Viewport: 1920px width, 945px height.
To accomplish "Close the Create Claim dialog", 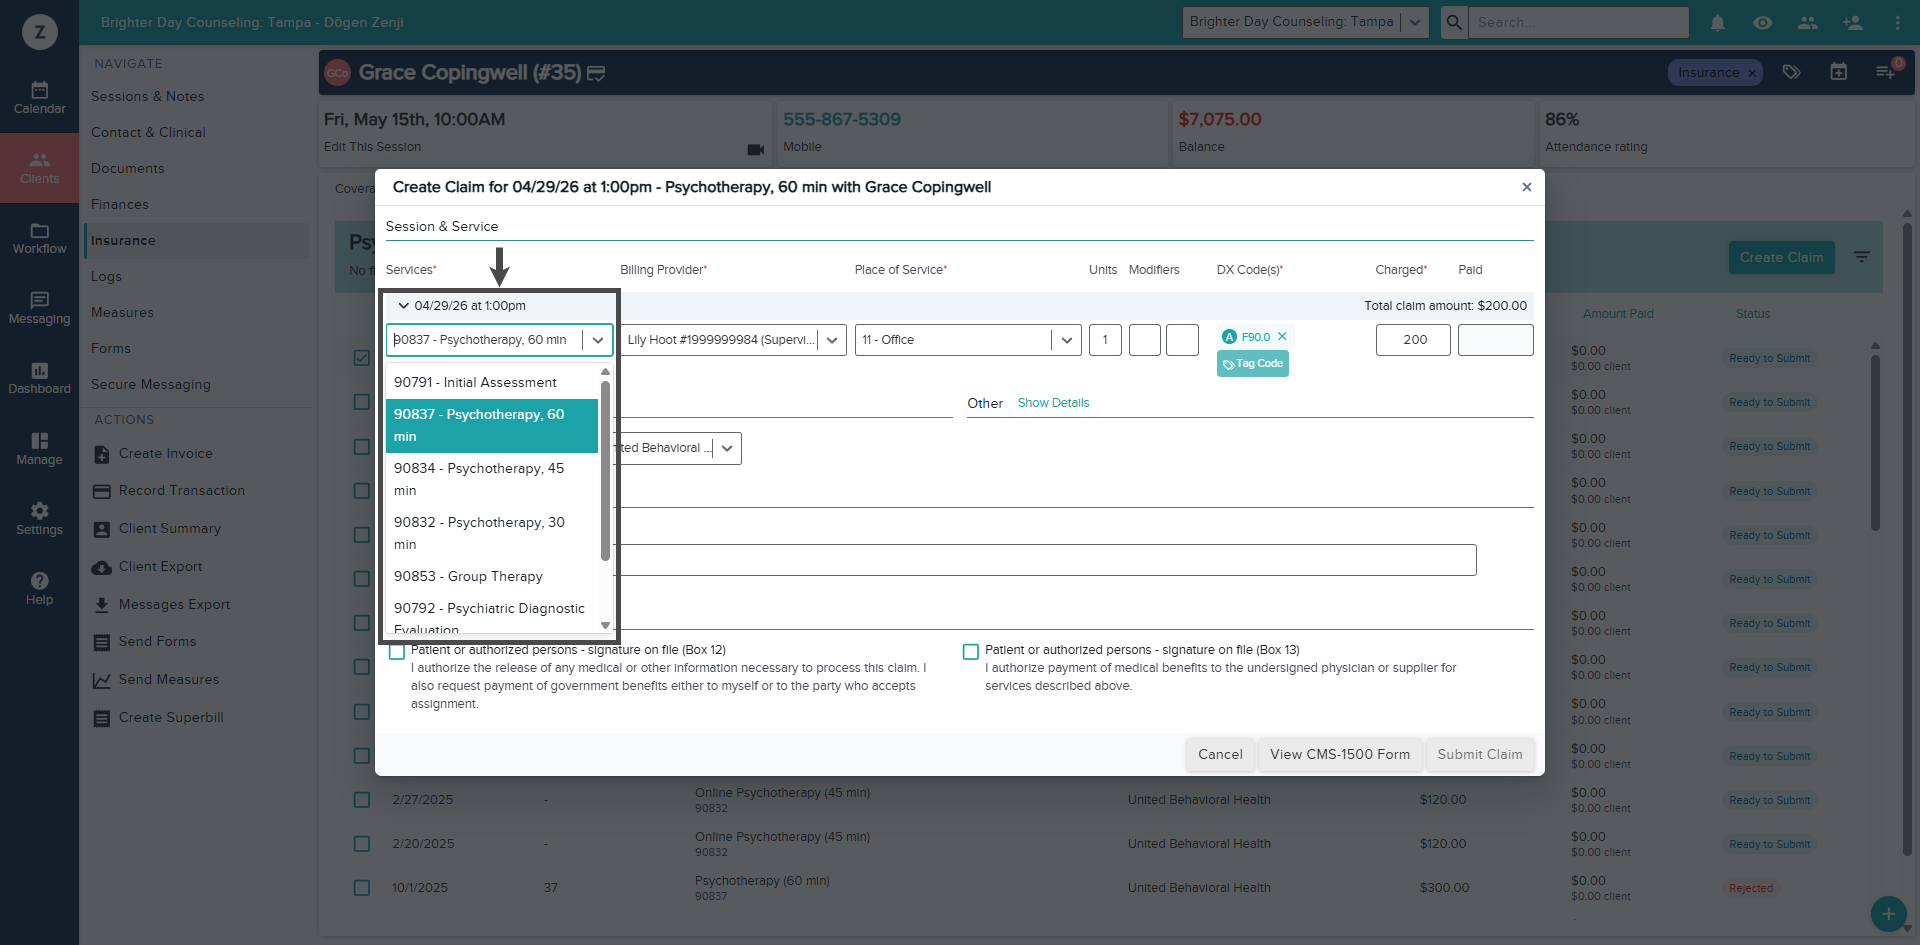I will tap(1526, 187).
